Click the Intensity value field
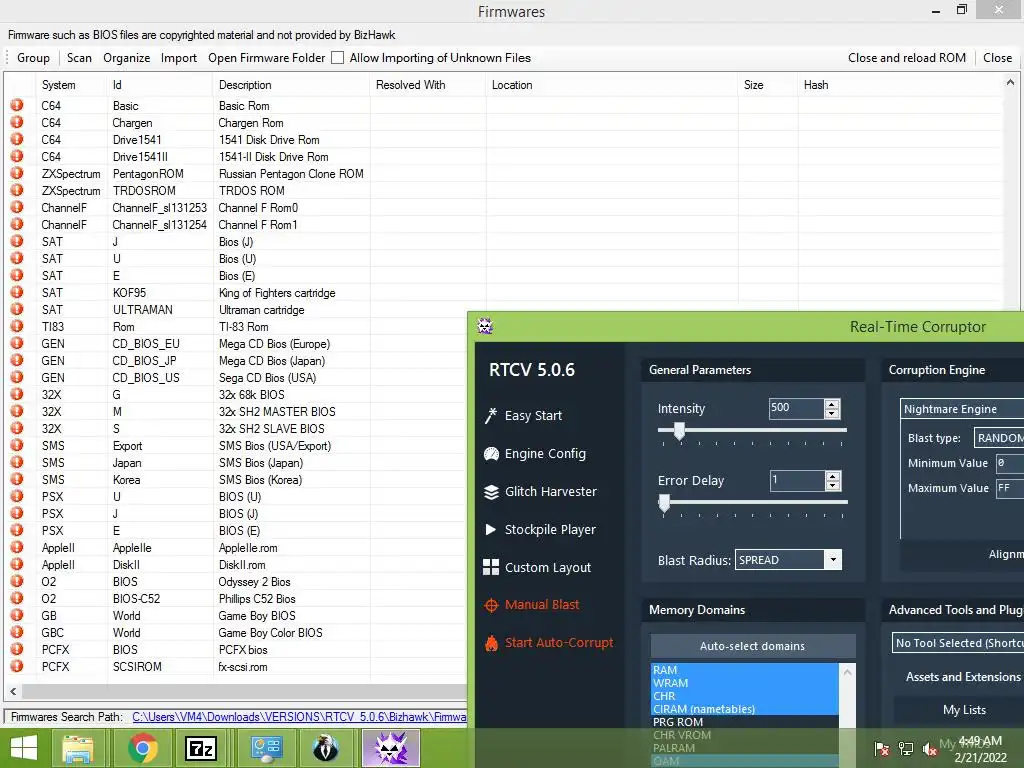 pyautogui.click(x=795, y=408)
